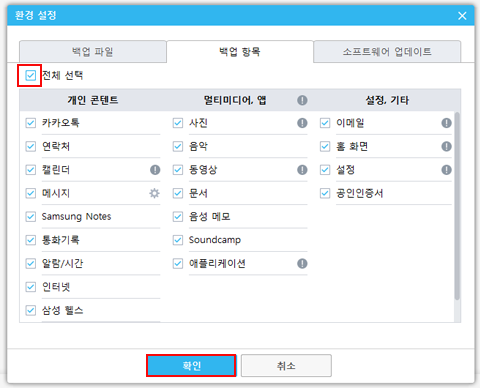Switch to the 백업 파일 tab
Image resolution: width=480 pixels, height=388 pixels.
pos(93,52)
